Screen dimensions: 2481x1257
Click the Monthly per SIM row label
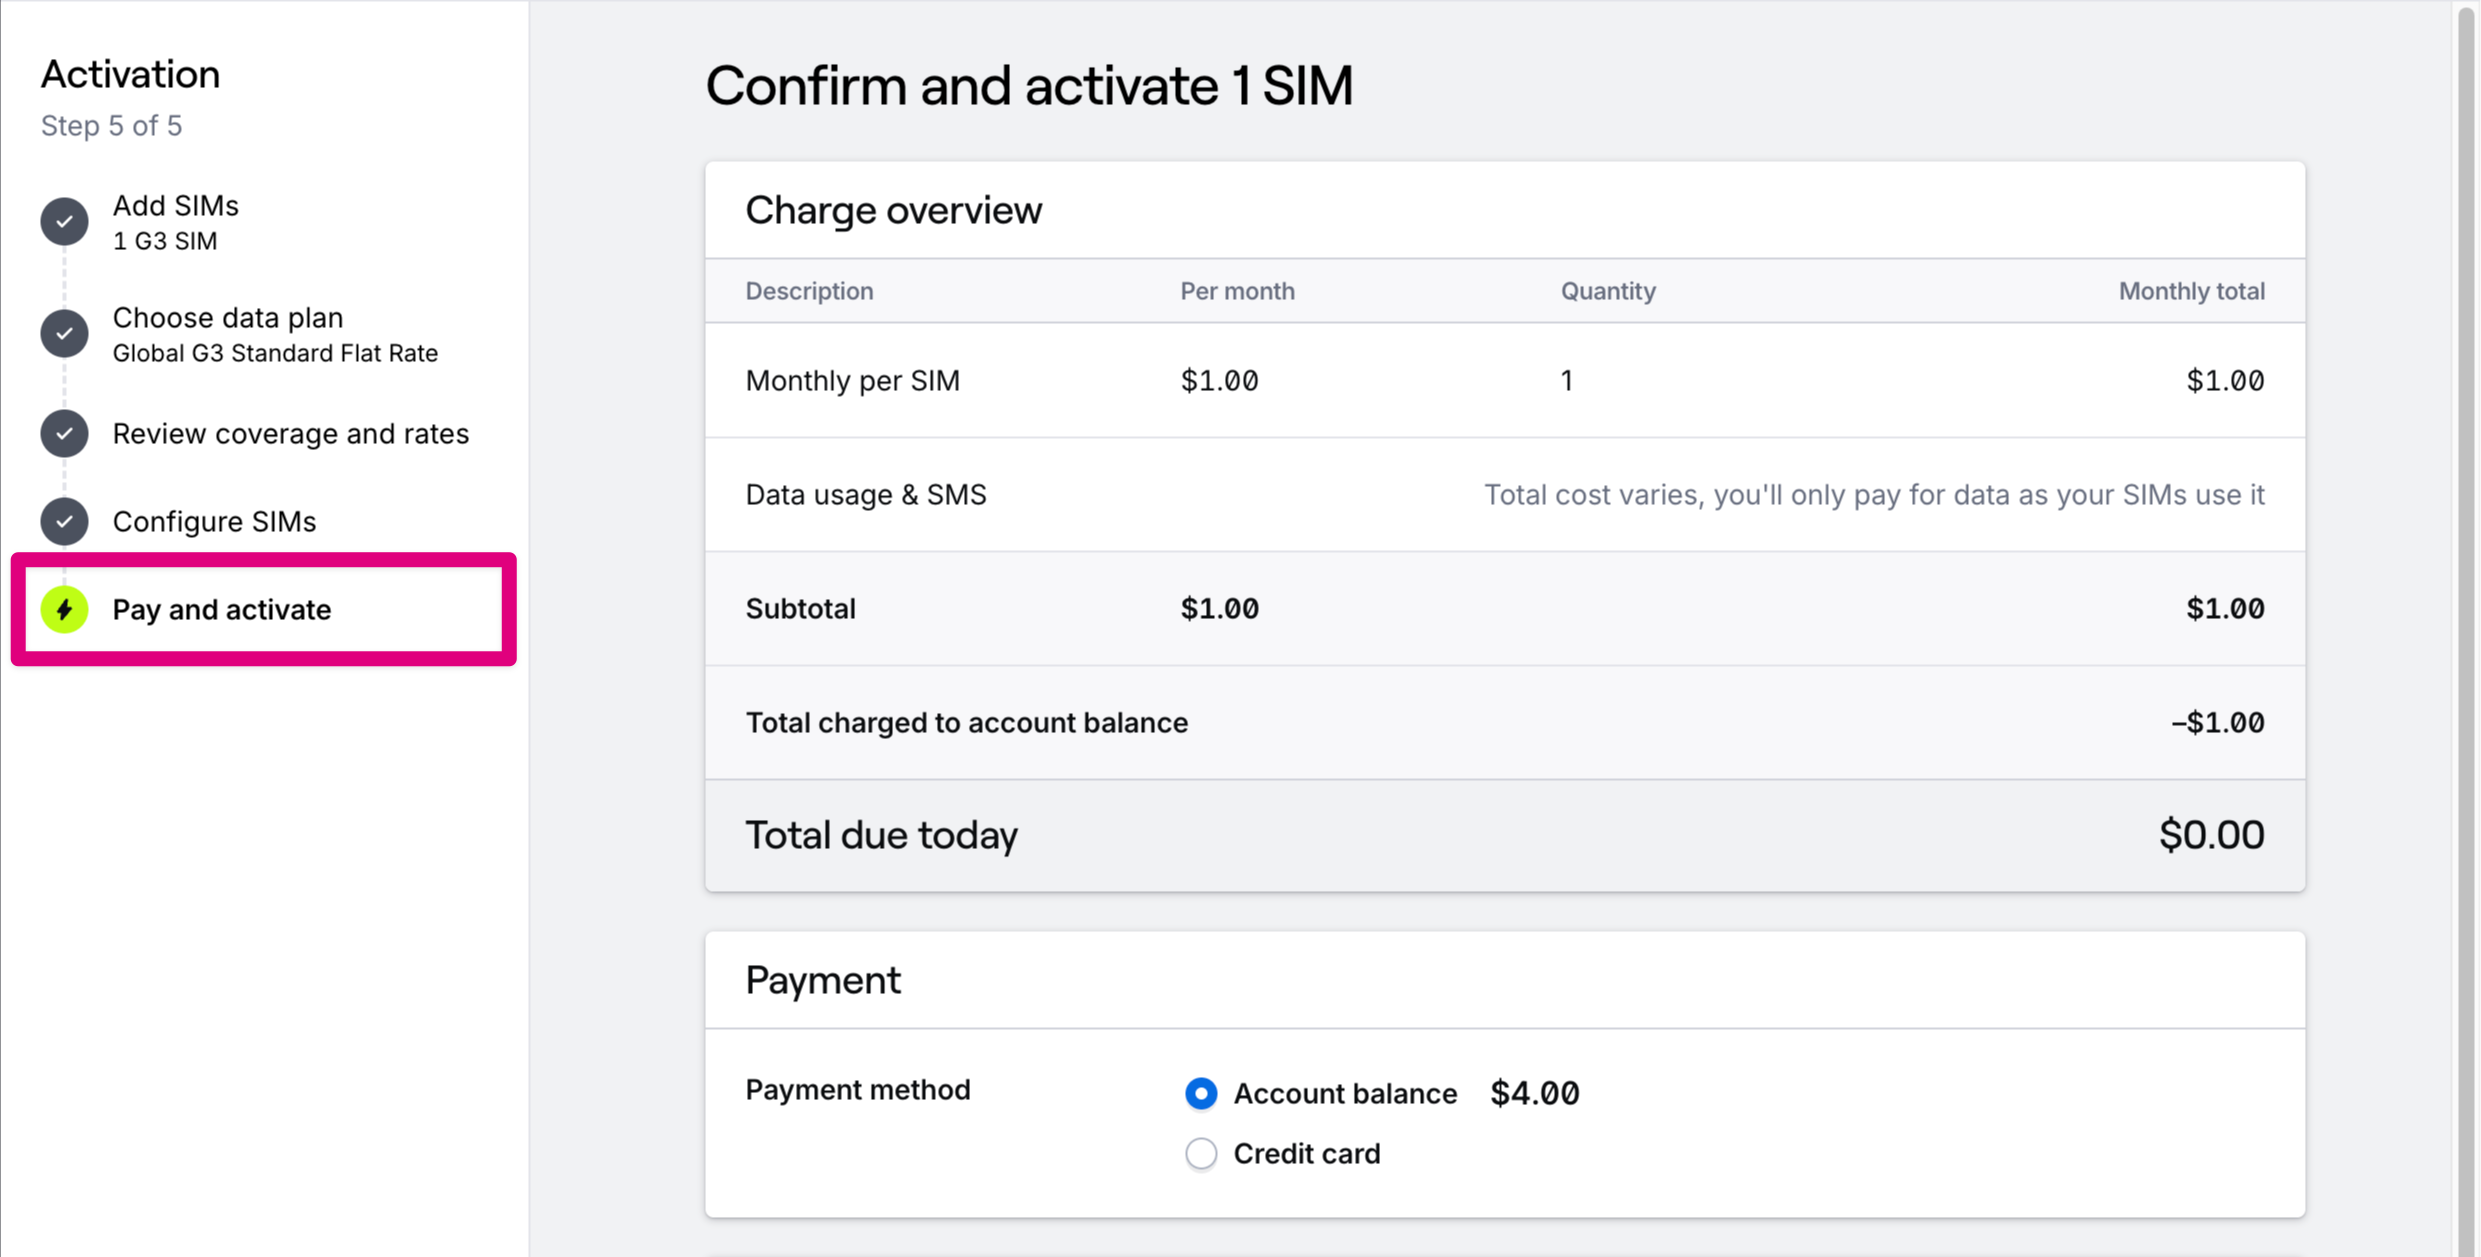[852, 380]
